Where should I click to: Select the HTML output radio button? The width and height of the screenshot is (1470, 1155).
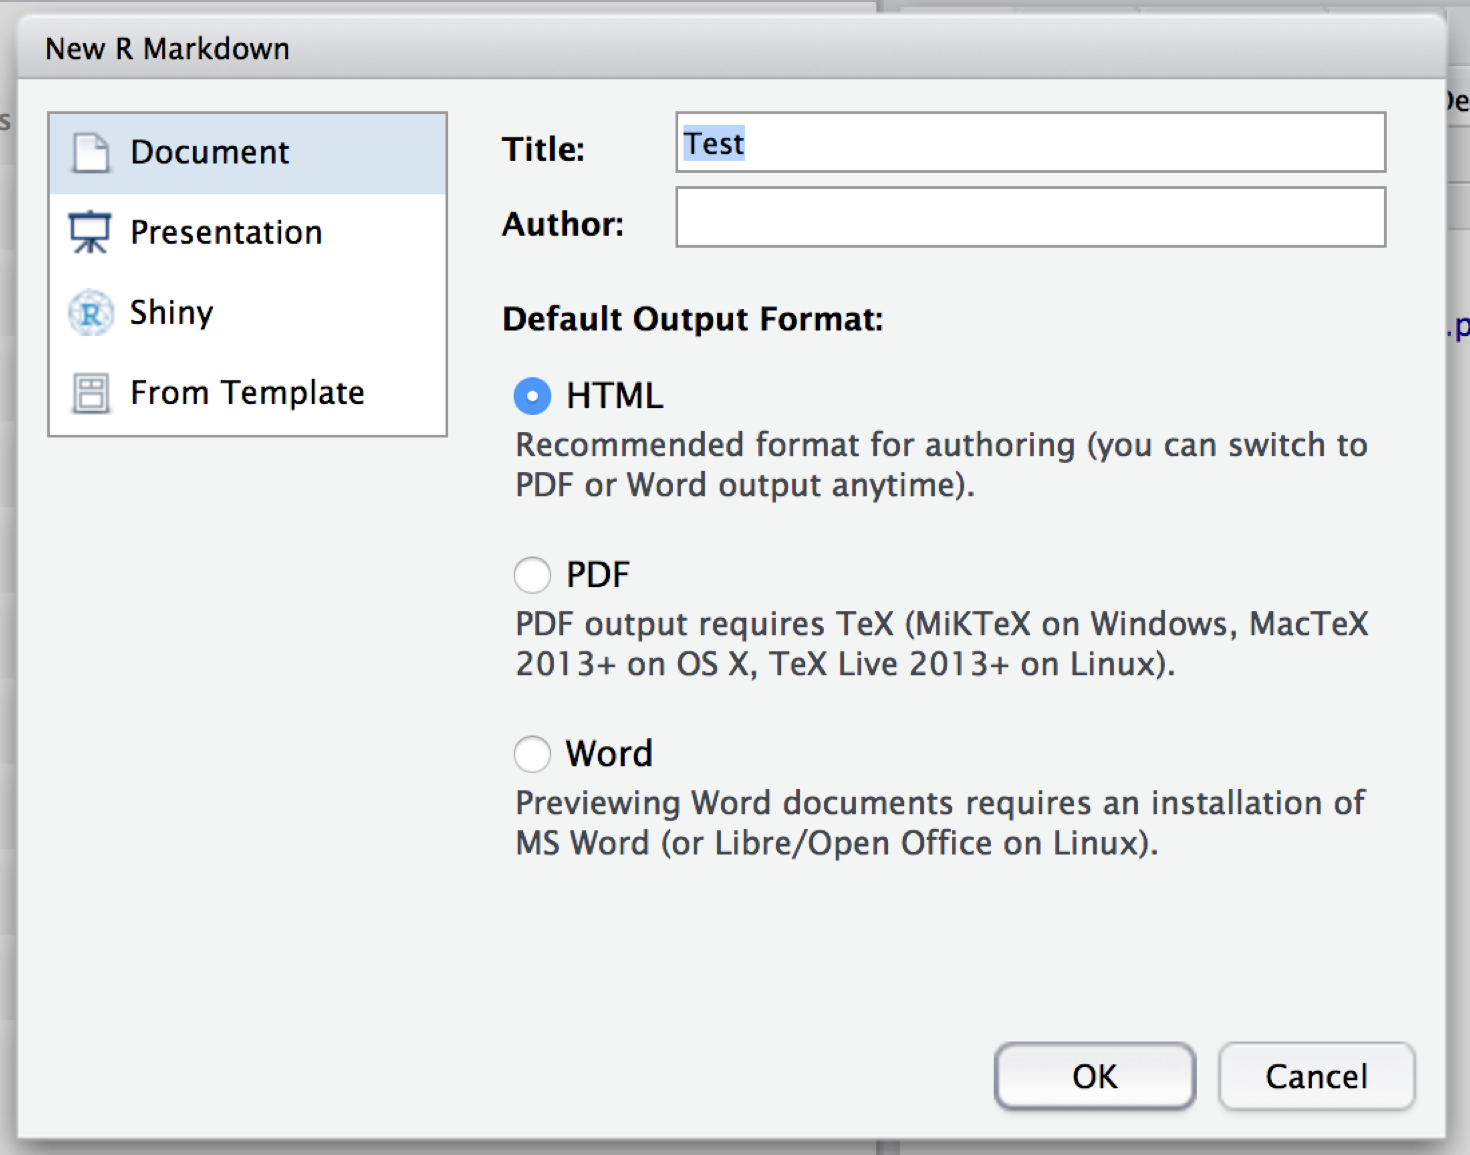[532, 396]
